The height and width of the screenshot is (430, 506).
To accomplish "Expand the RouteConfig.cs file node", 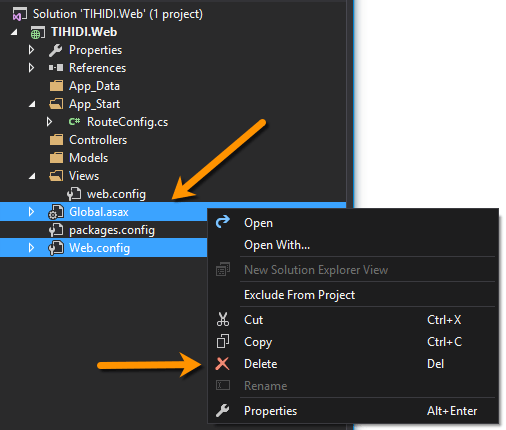I will [49, 122].
